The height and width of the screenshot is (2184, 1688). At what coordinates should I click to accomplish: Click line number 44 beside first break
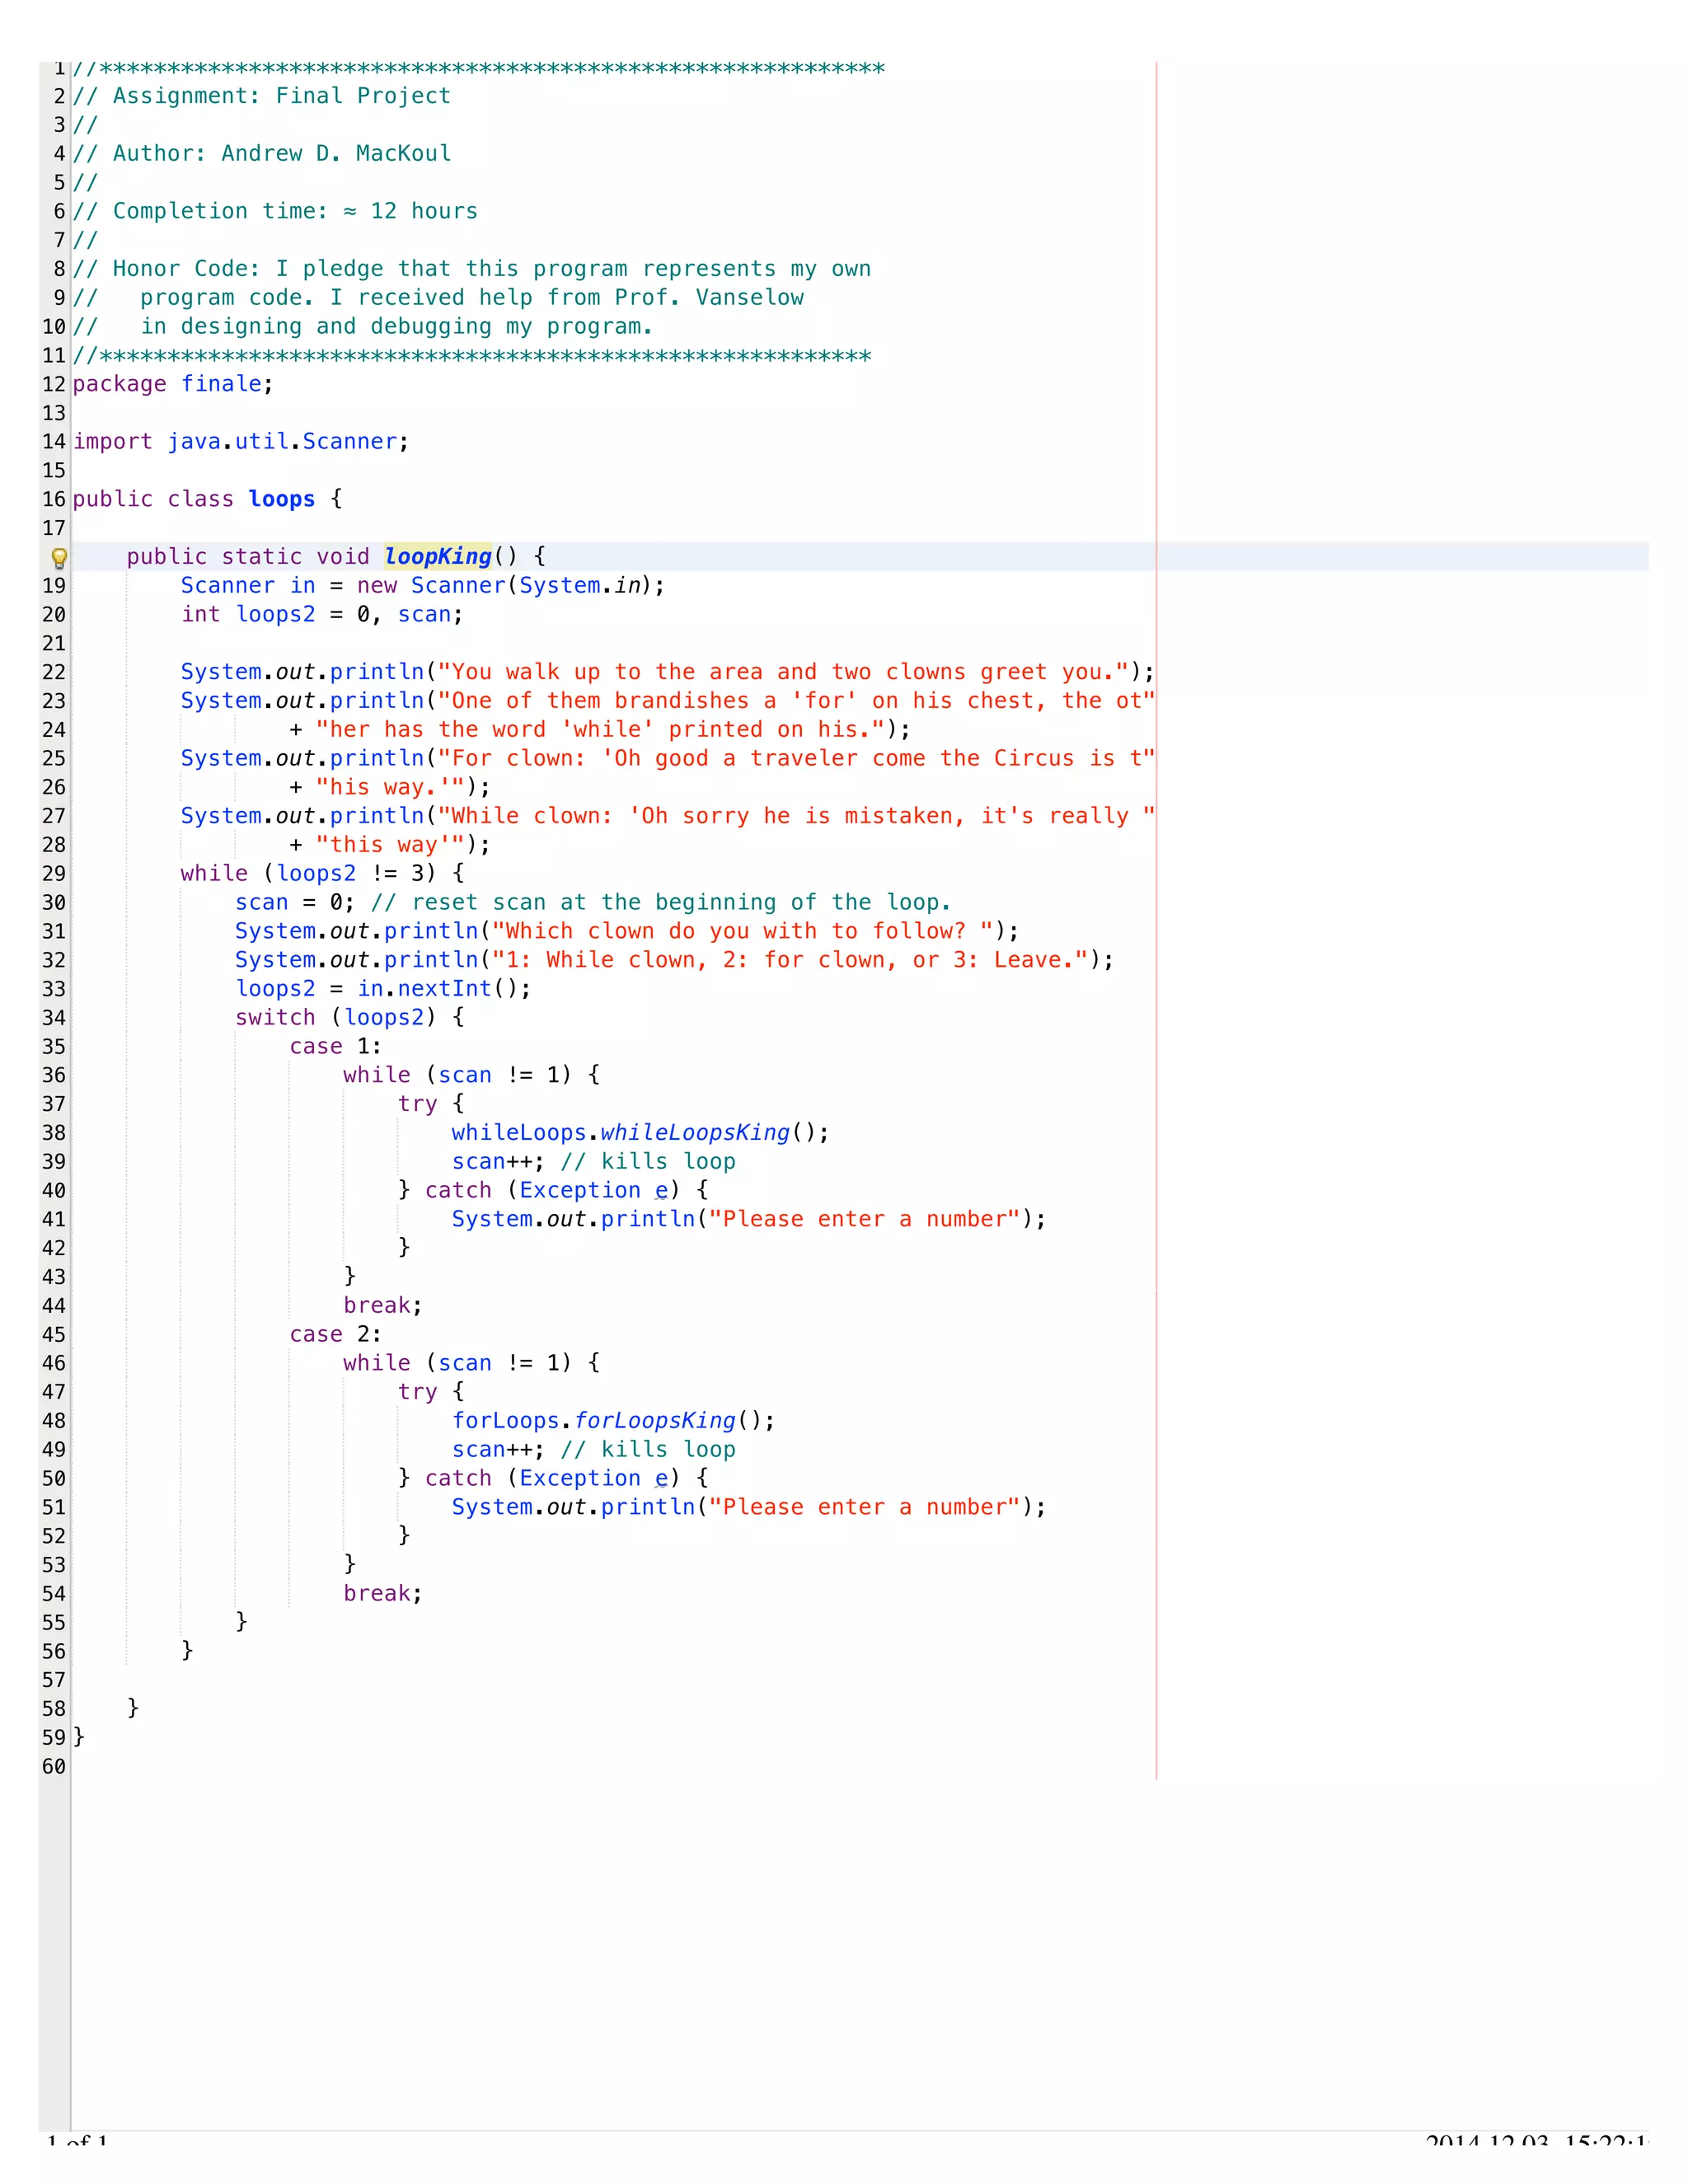54,1306
